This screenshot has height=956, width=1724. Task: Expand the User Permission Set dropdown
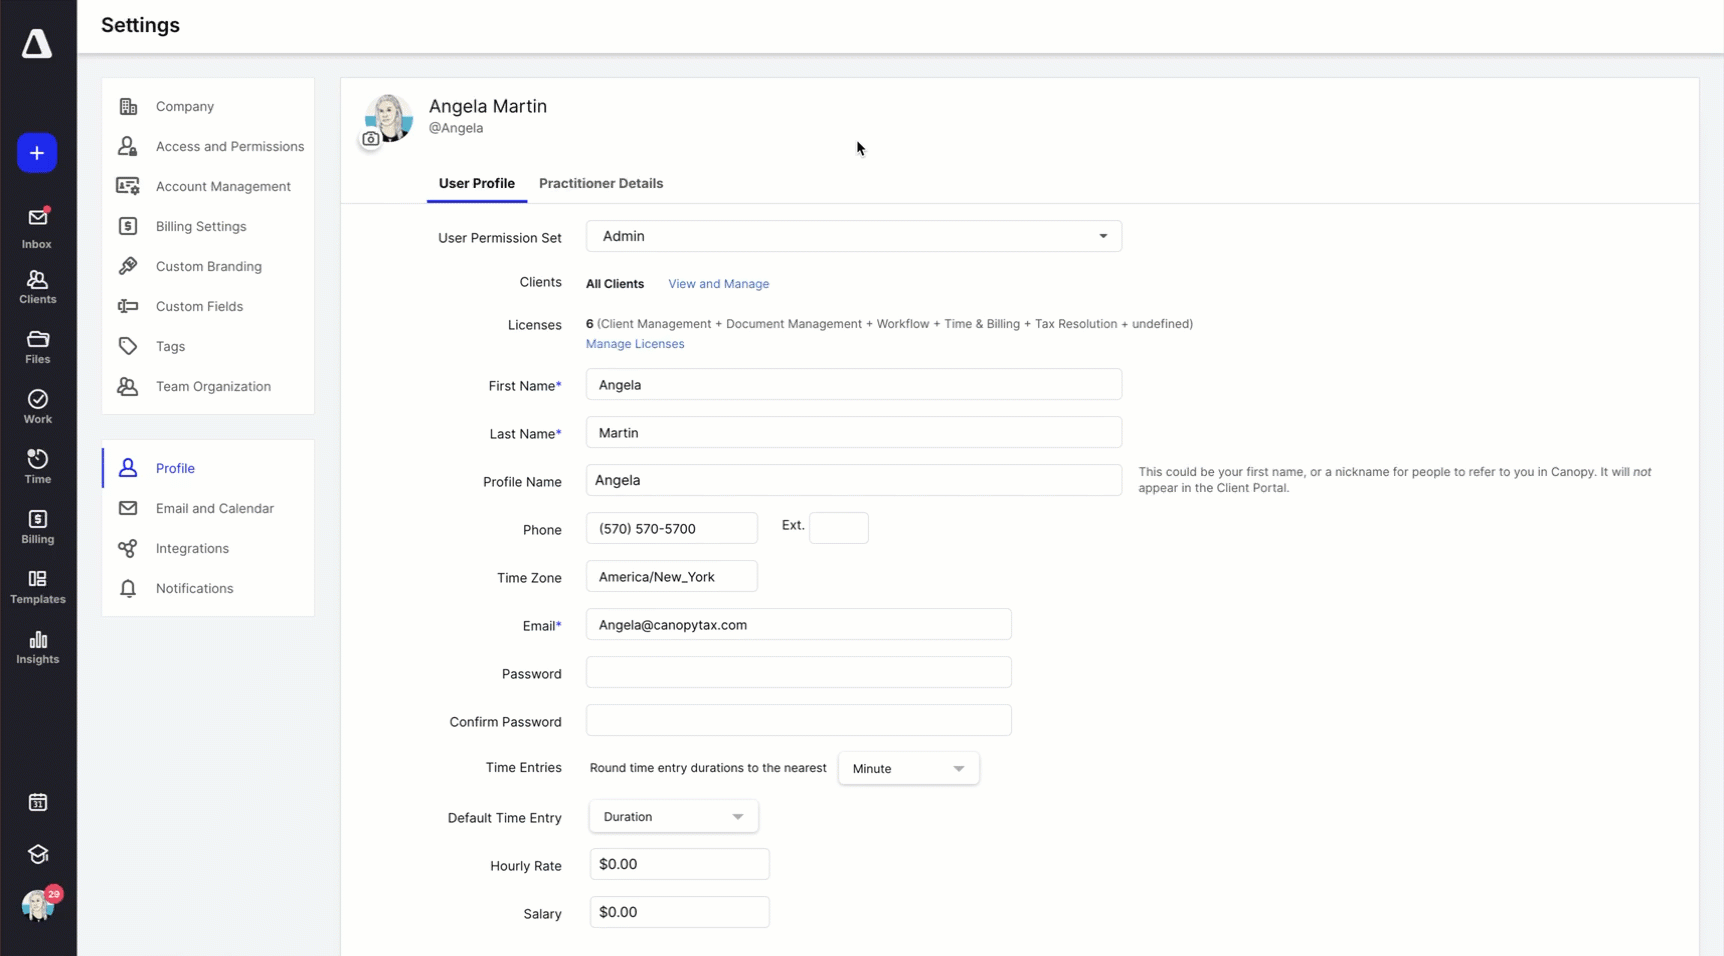pyautogui.click(x=853, y=236)
